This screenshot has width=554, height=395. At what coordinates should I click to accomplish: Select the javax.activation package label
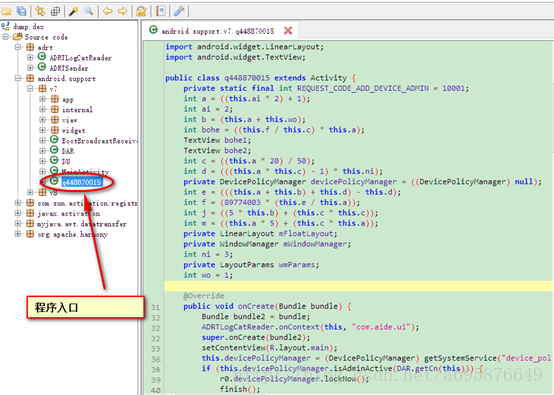coord(69,214)
